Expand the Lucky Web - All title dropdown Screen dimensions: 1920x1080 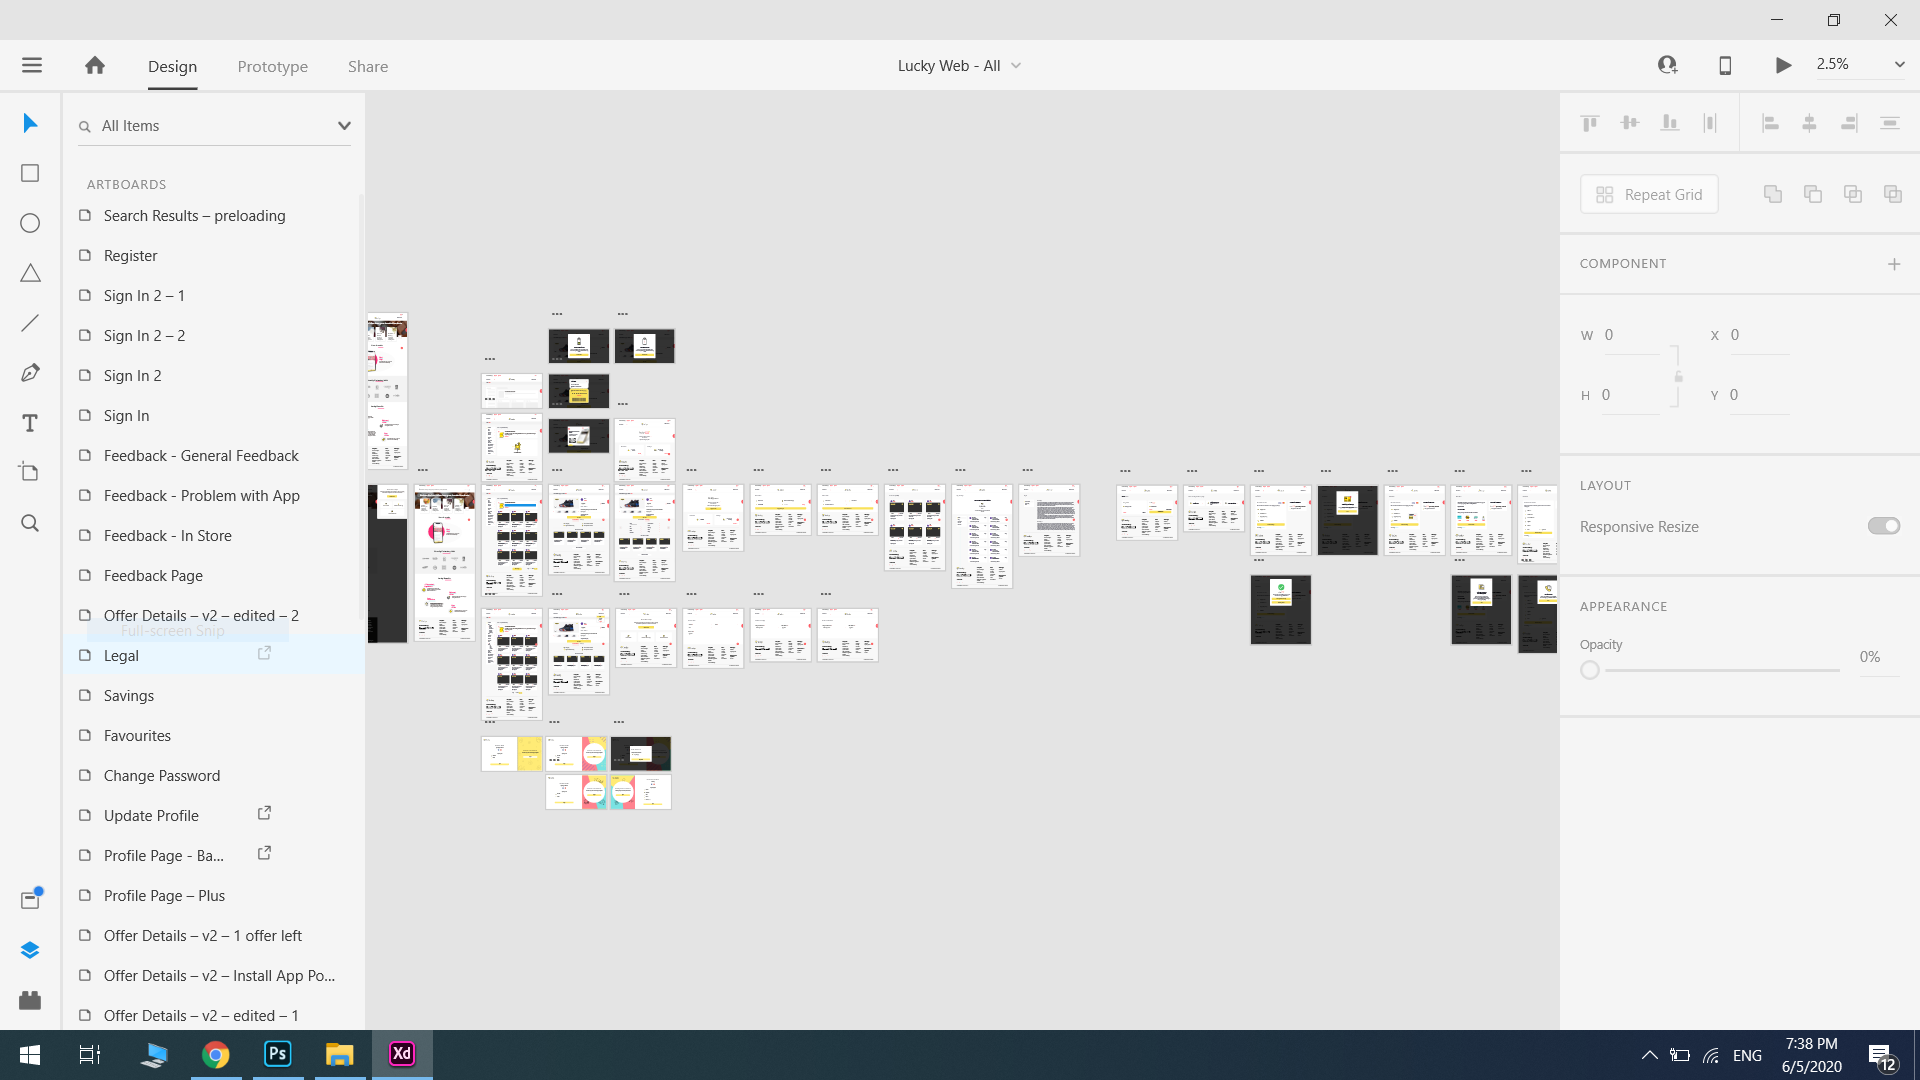click(x=1016, y=66)
